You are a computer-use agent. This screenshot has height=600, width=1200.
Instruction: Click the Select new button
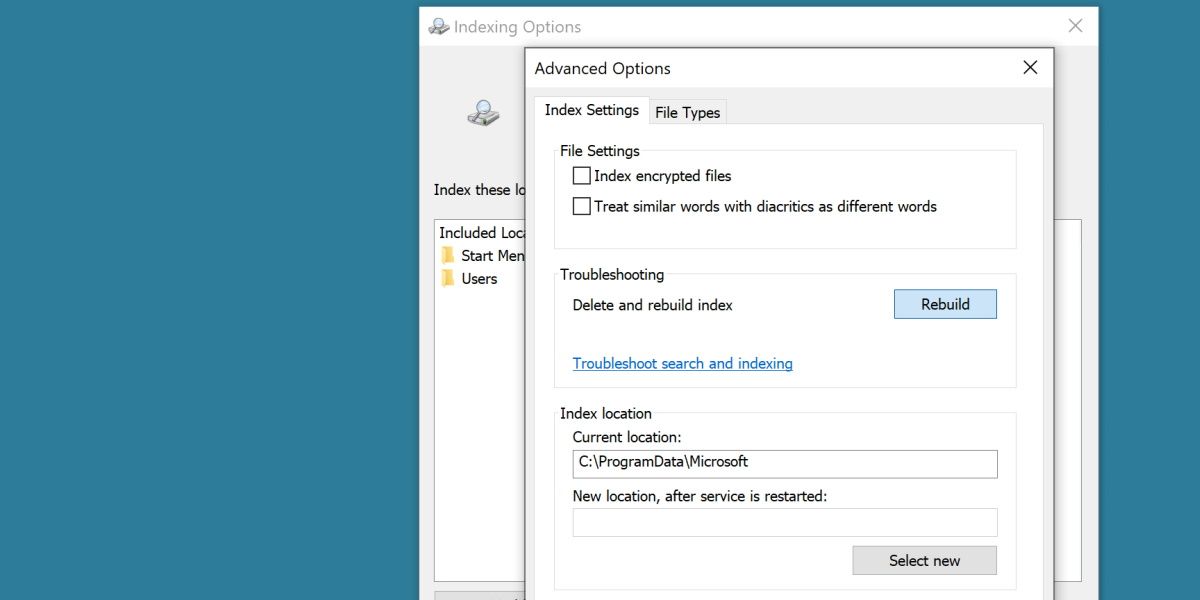coord(923,560)
